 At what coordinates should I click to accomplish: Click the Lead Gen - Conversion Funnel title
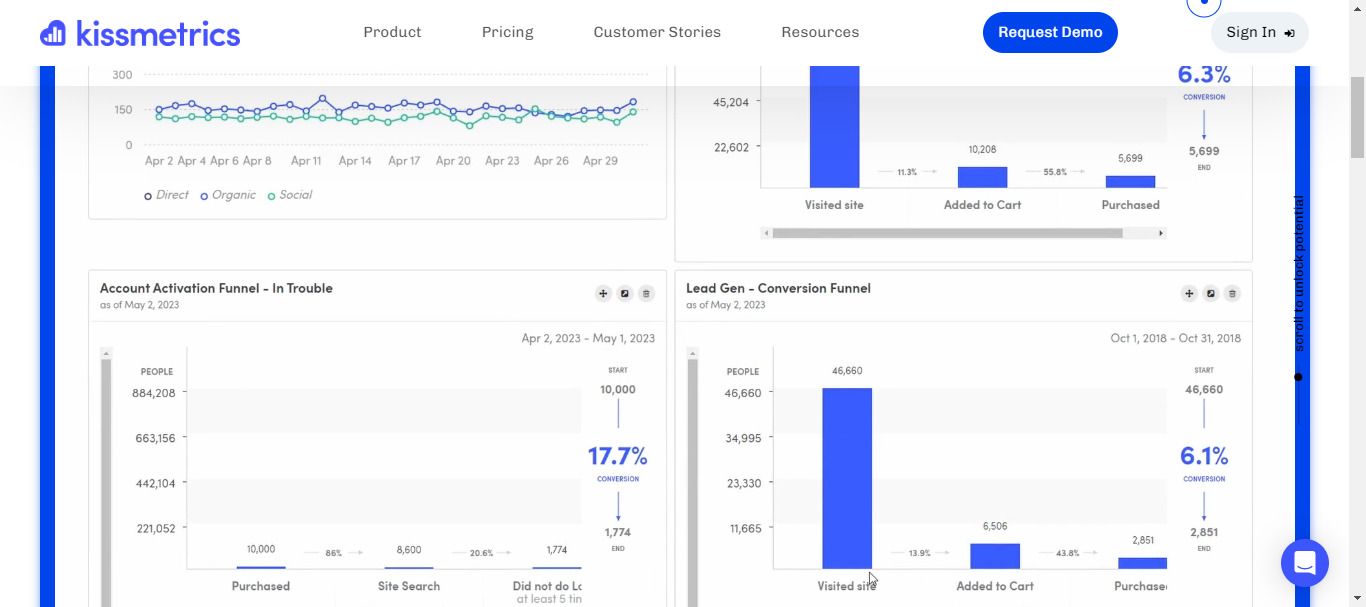tap(778, 288)
